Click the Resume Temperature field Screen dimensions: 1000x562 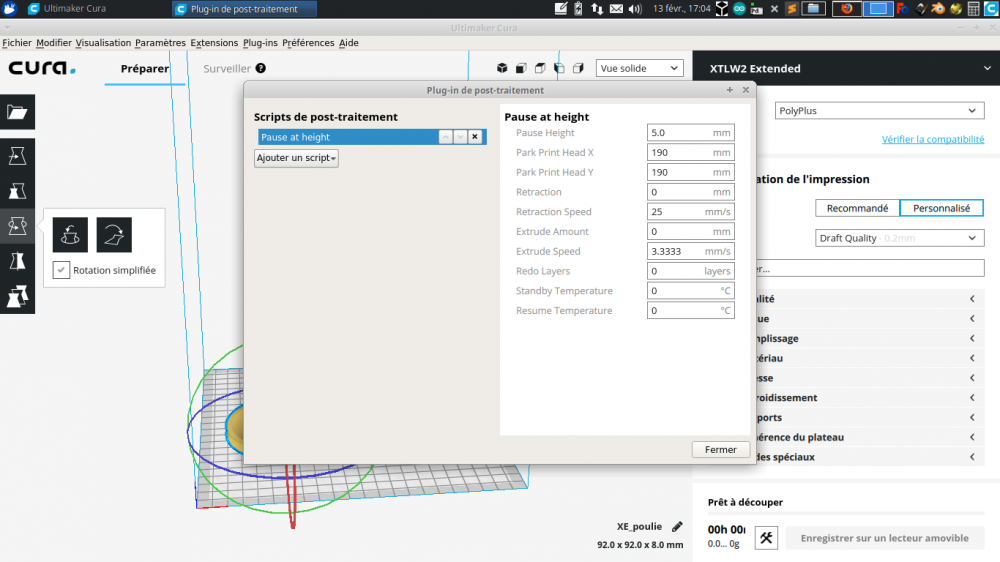click(x=691, y=311)
